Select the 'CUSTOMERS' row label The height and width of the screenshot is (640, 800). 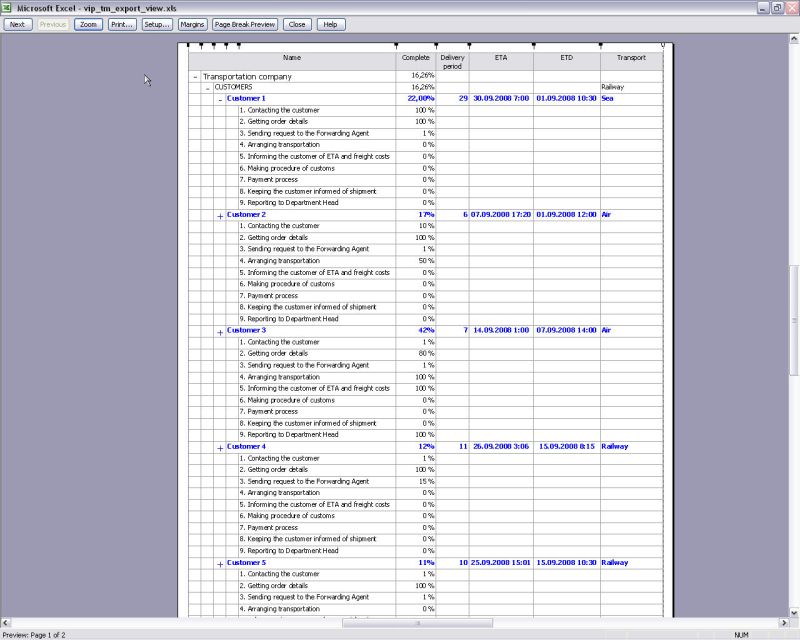click(x=233, y=87)
